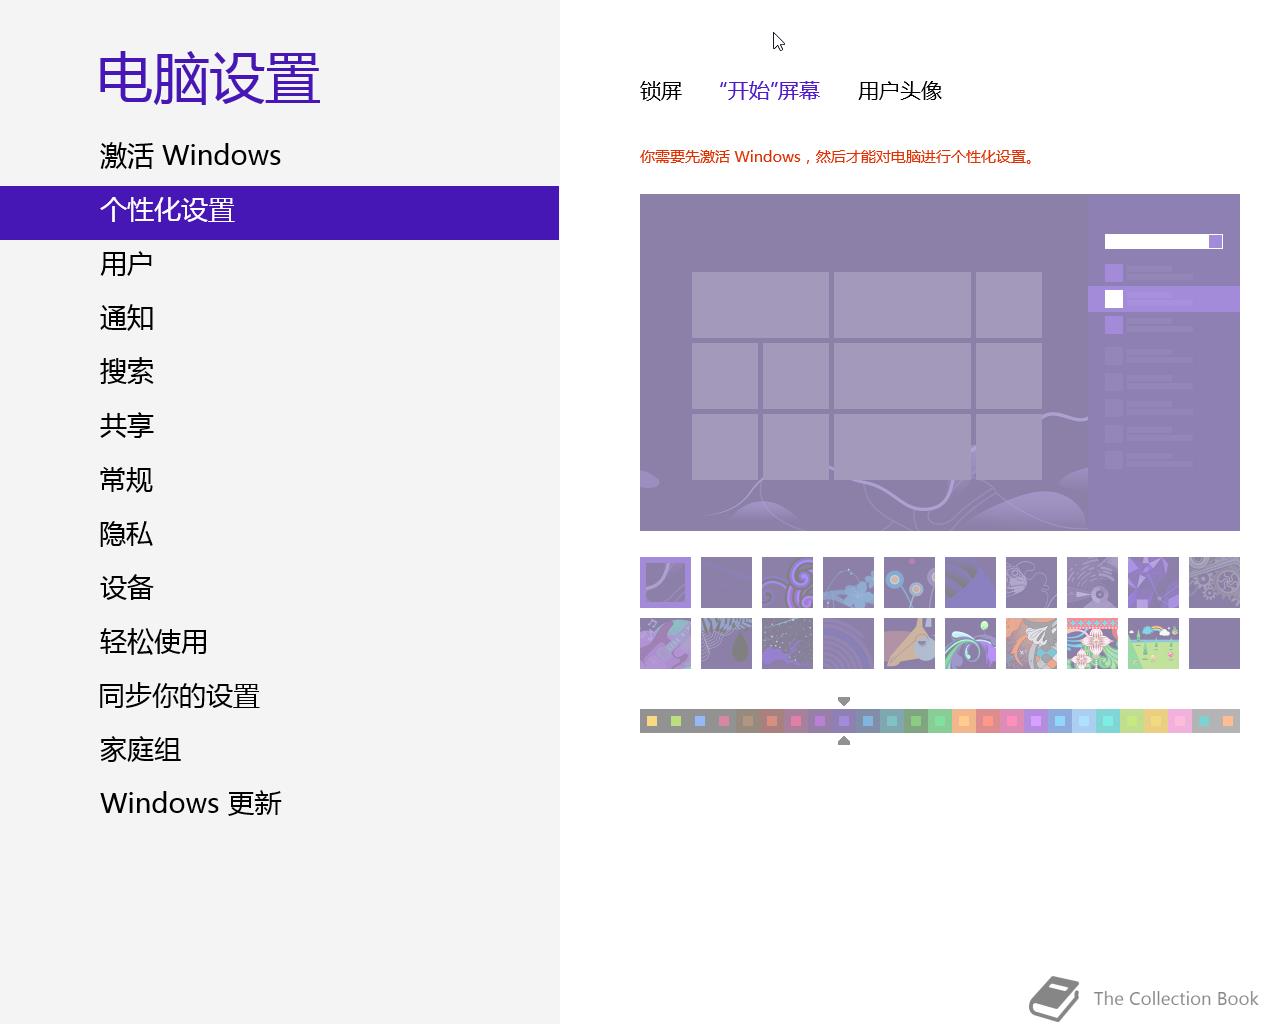Choose the orange abstract bird background thumbnail
Image resolution: width=1280 pixels, height=1024 pixels.
(x=1031, y=643)
